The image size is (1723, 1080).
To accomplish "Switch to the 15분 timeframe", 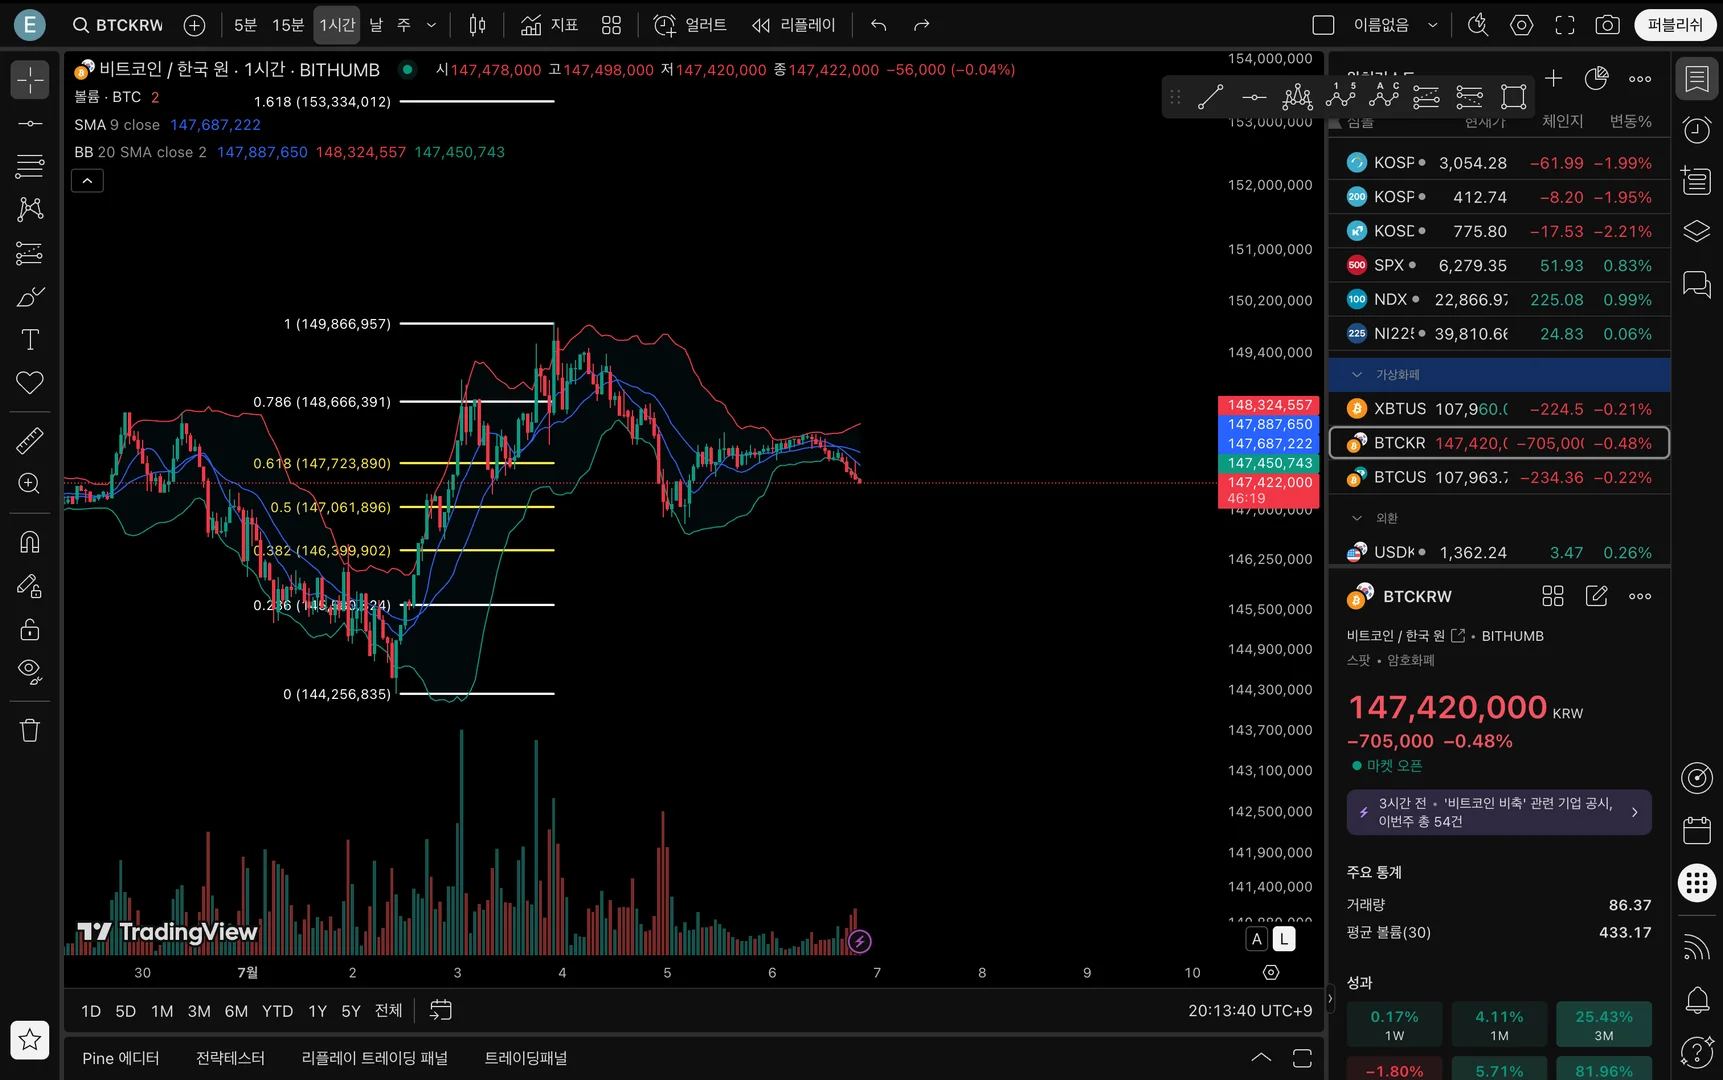I will (288, 25).
